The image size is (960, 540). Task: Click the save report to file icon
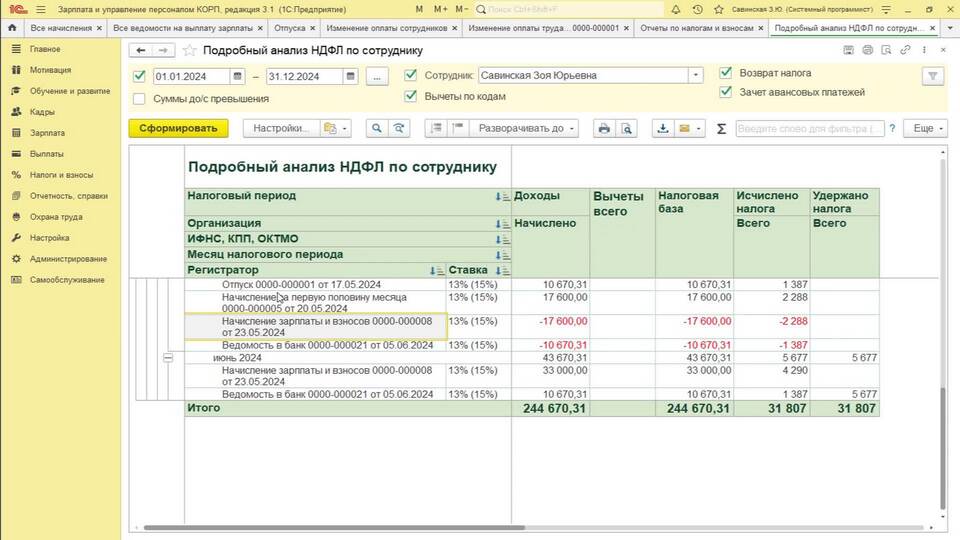[662, 129]
